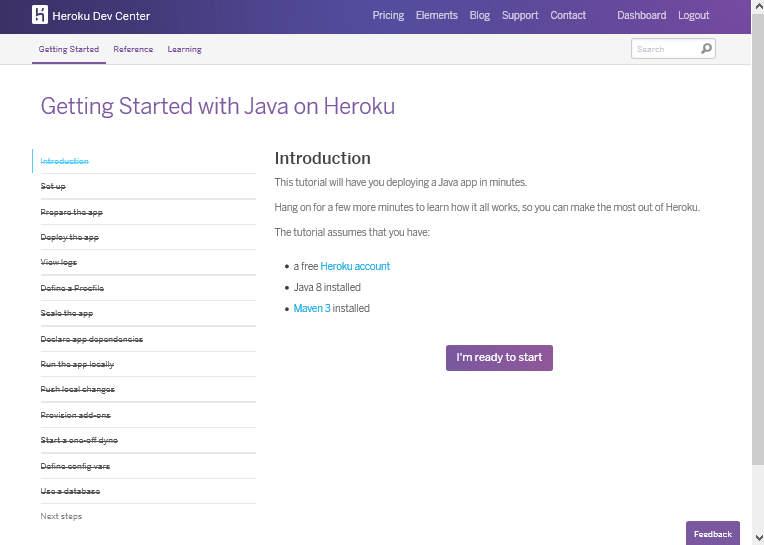Image resolution: width=764 pixels, height=545 pixels.
Task: Select the Getting Started tab
Action: (x=69, y=49)
